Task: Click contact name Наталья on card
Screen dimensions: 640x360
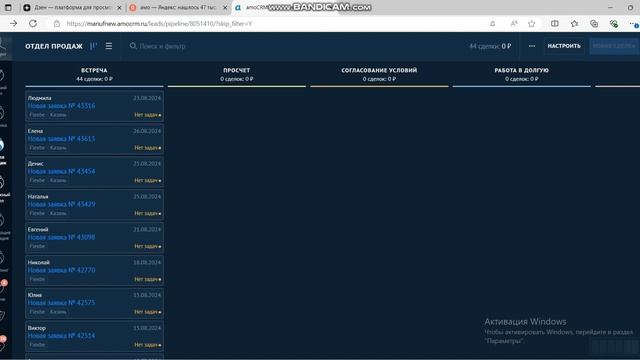Action: [38, 197]
